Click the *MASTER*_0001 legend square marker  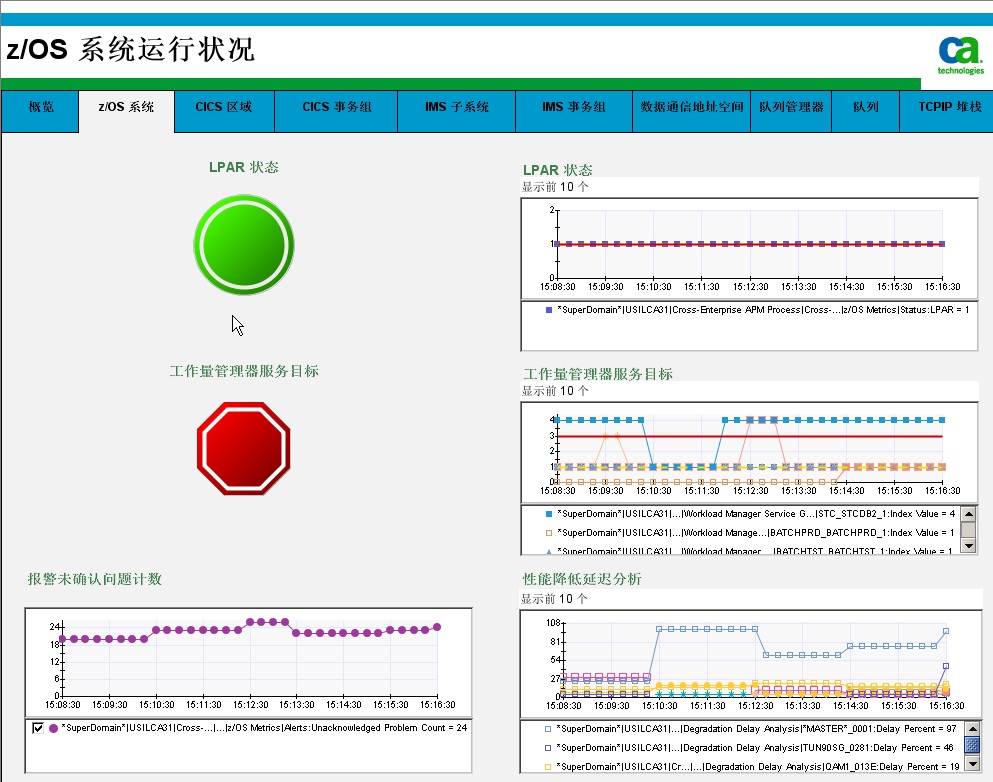(x=549, y=729)
